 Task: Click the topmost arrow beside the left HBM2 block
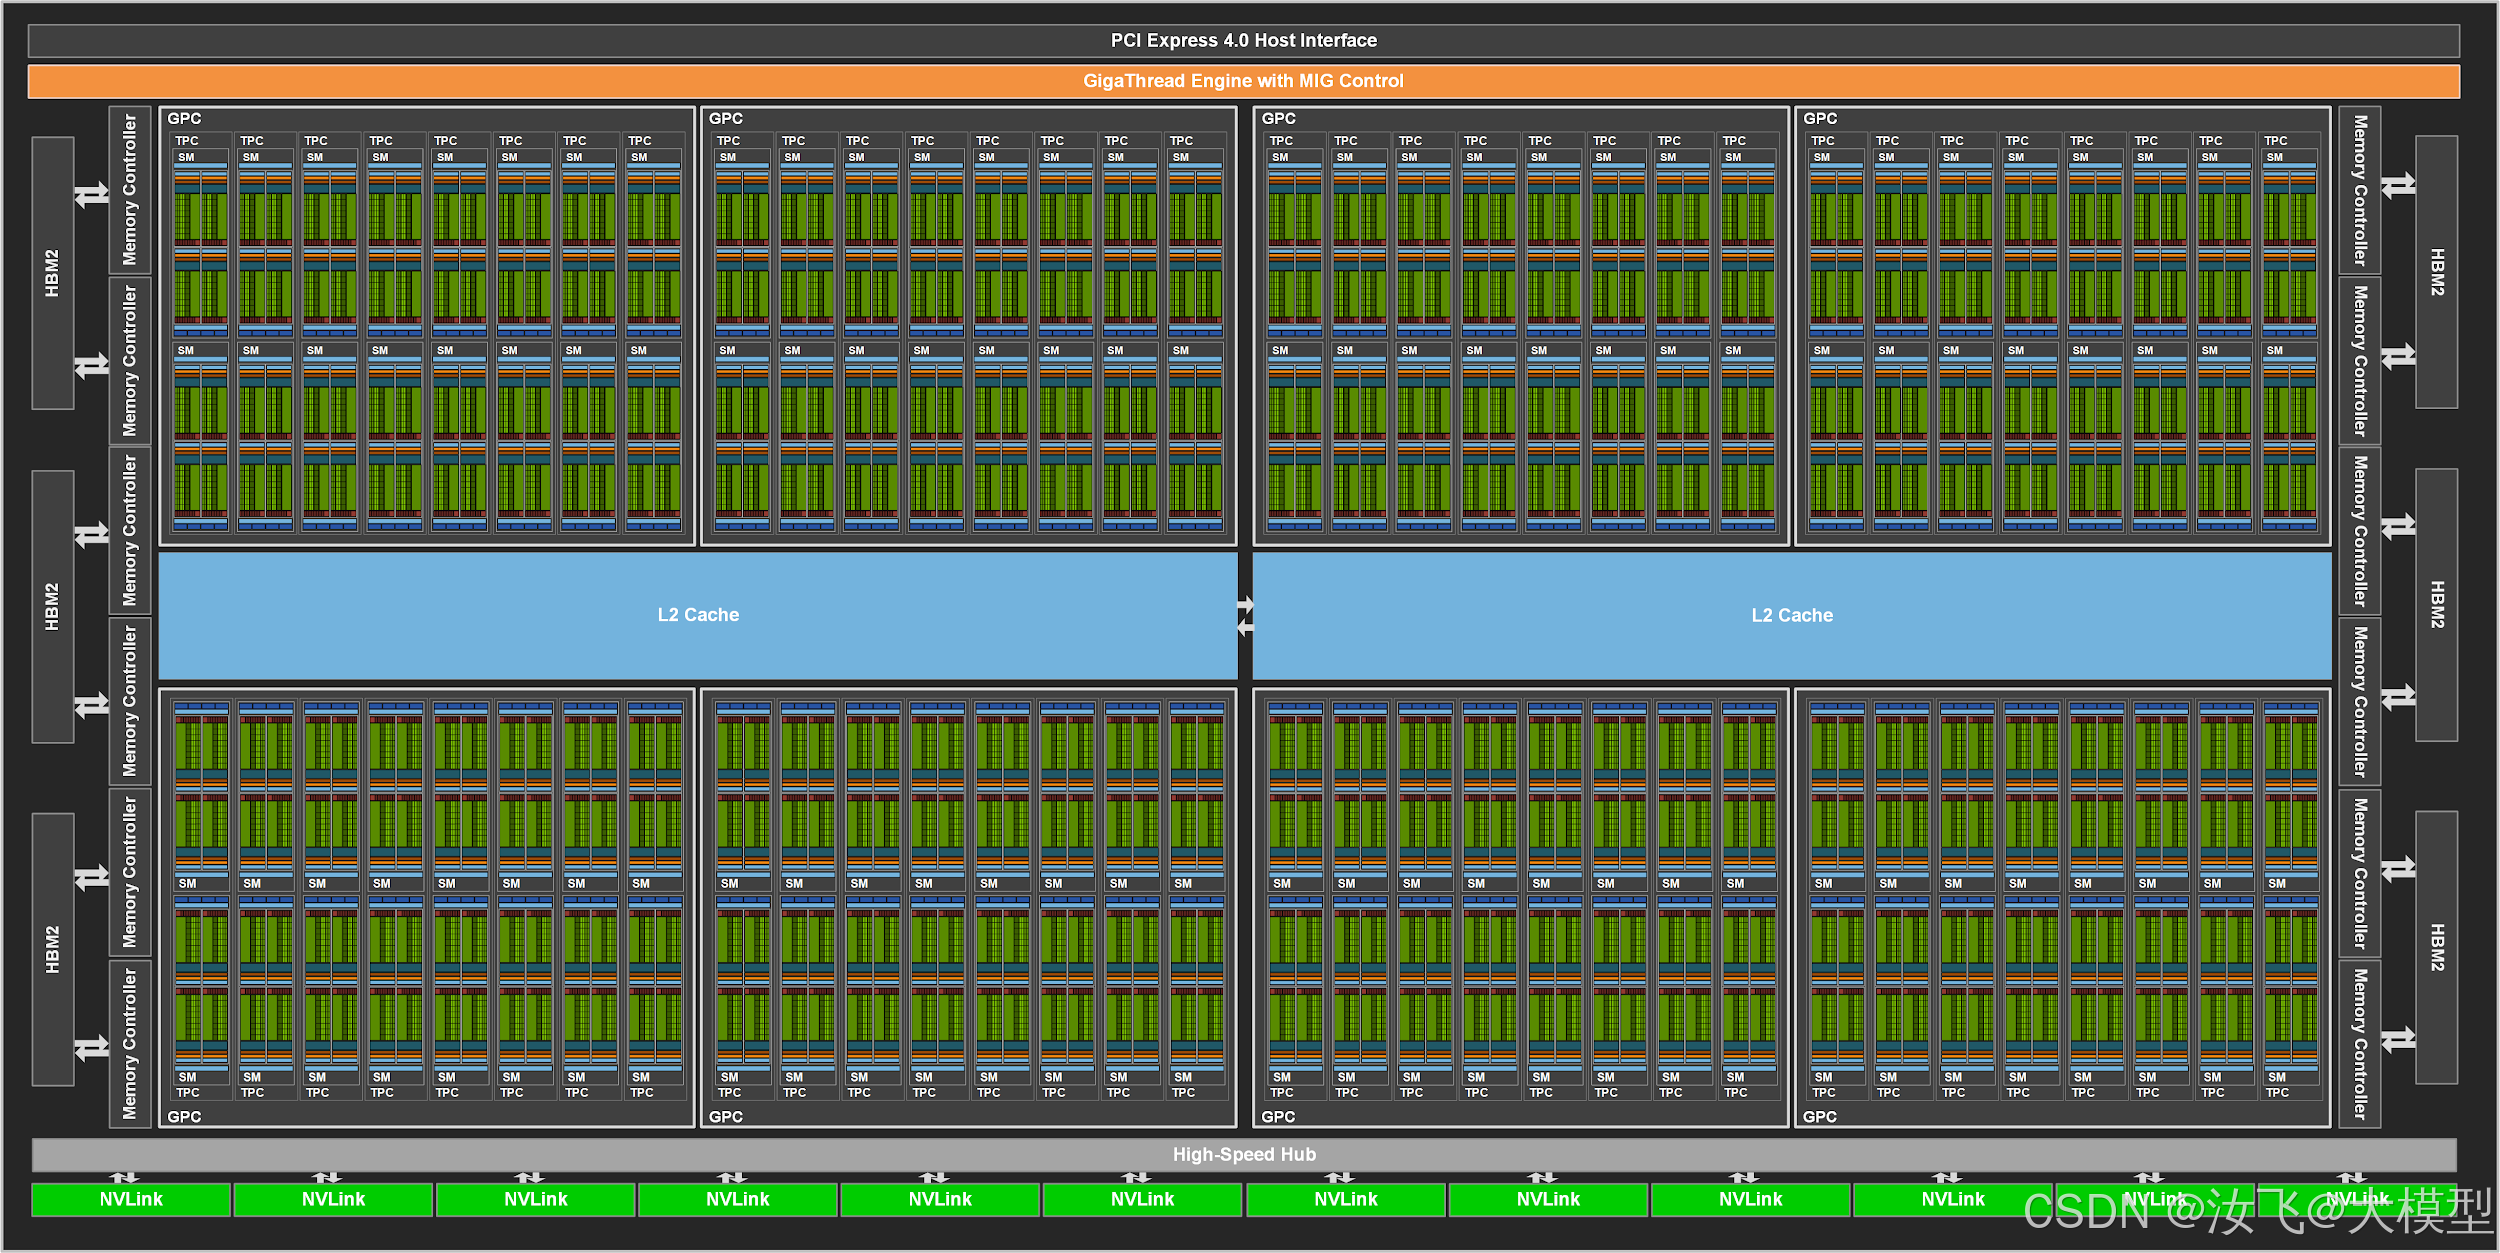click(x=92, y=194)
